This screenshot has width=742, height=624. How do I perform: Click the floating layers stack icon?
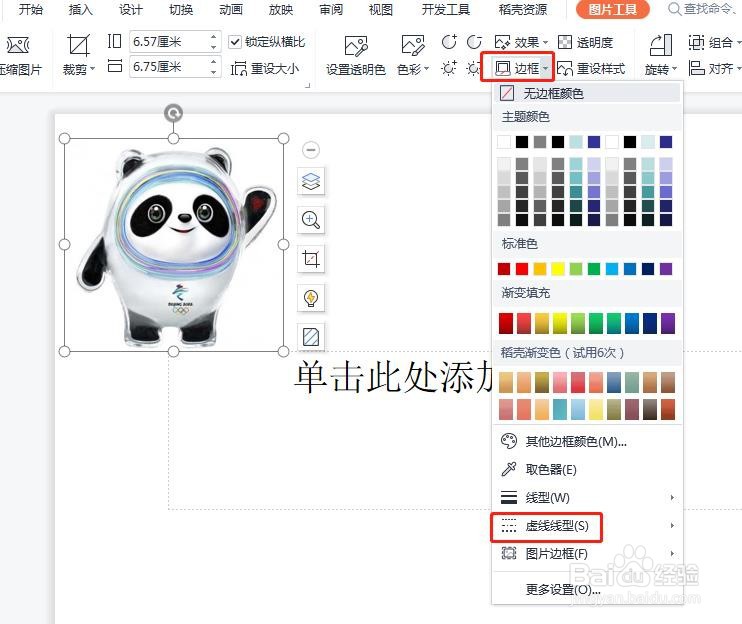(x=311, y=181)
